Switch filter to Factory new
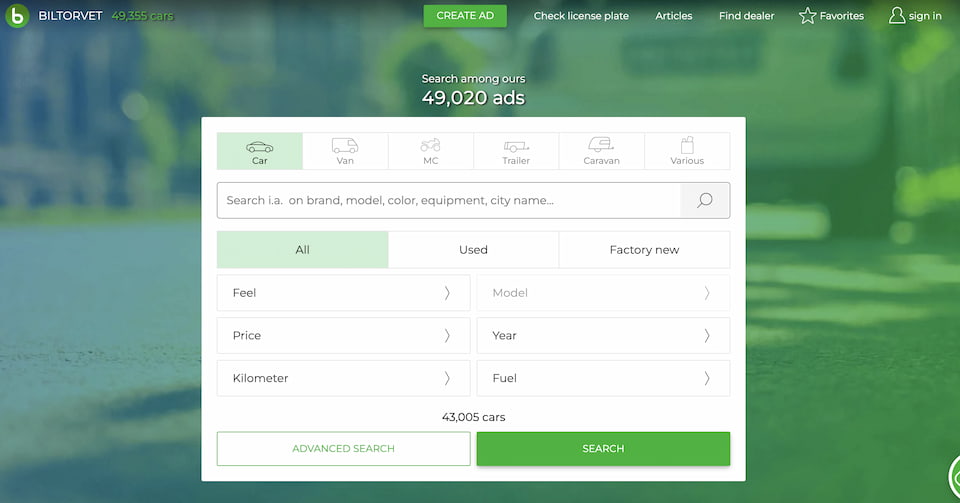The height and width of the screenshot is (503, 960). pyautogui.click(x=644, y=250)
